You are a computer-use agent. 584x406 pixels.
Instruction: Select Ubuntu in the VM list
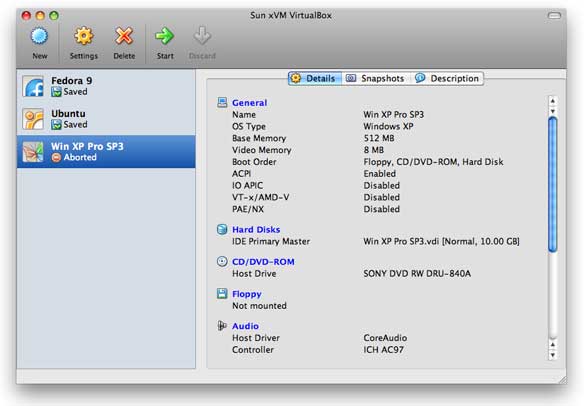coord(106,119)
